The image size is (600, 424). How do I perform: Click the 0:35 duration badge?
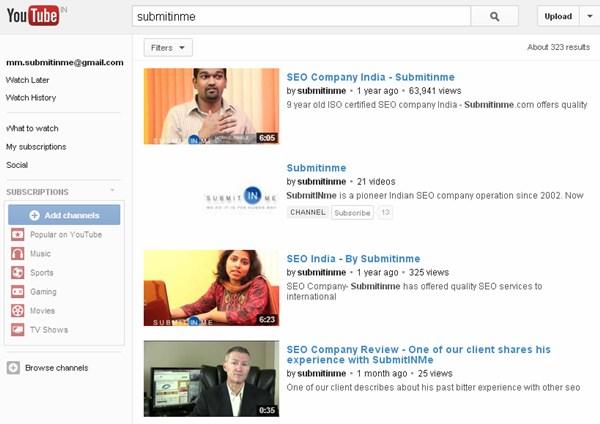[x=267, y=410]
